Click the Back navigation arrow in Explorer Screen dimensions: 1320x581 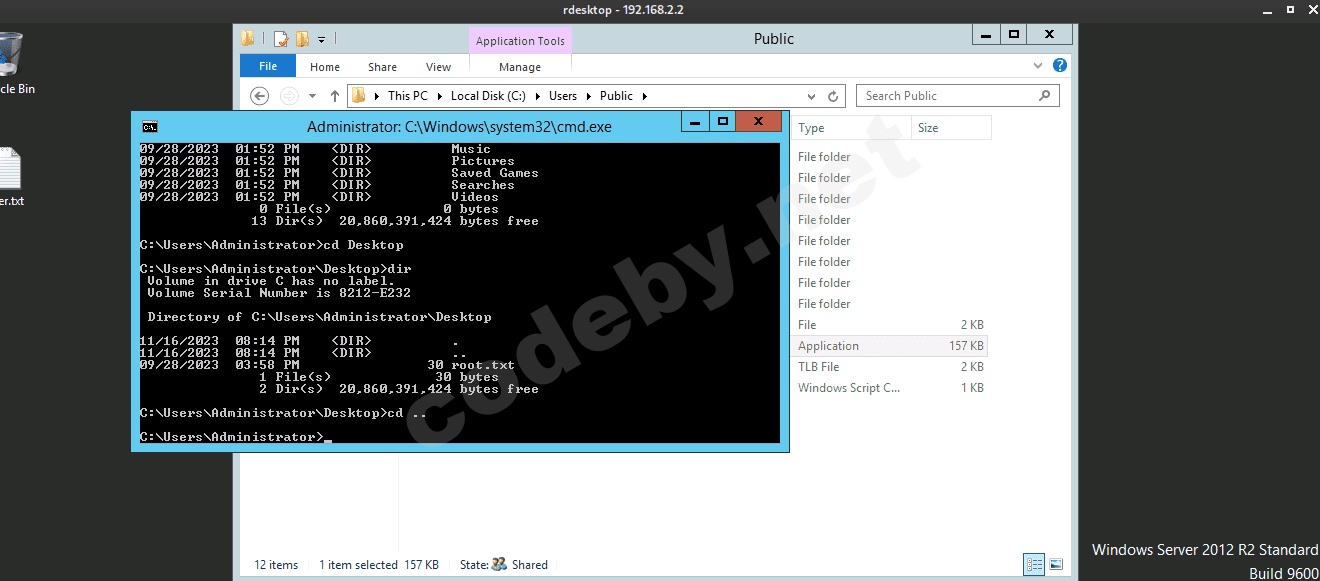pyautogui.click(x=259, y=96)
